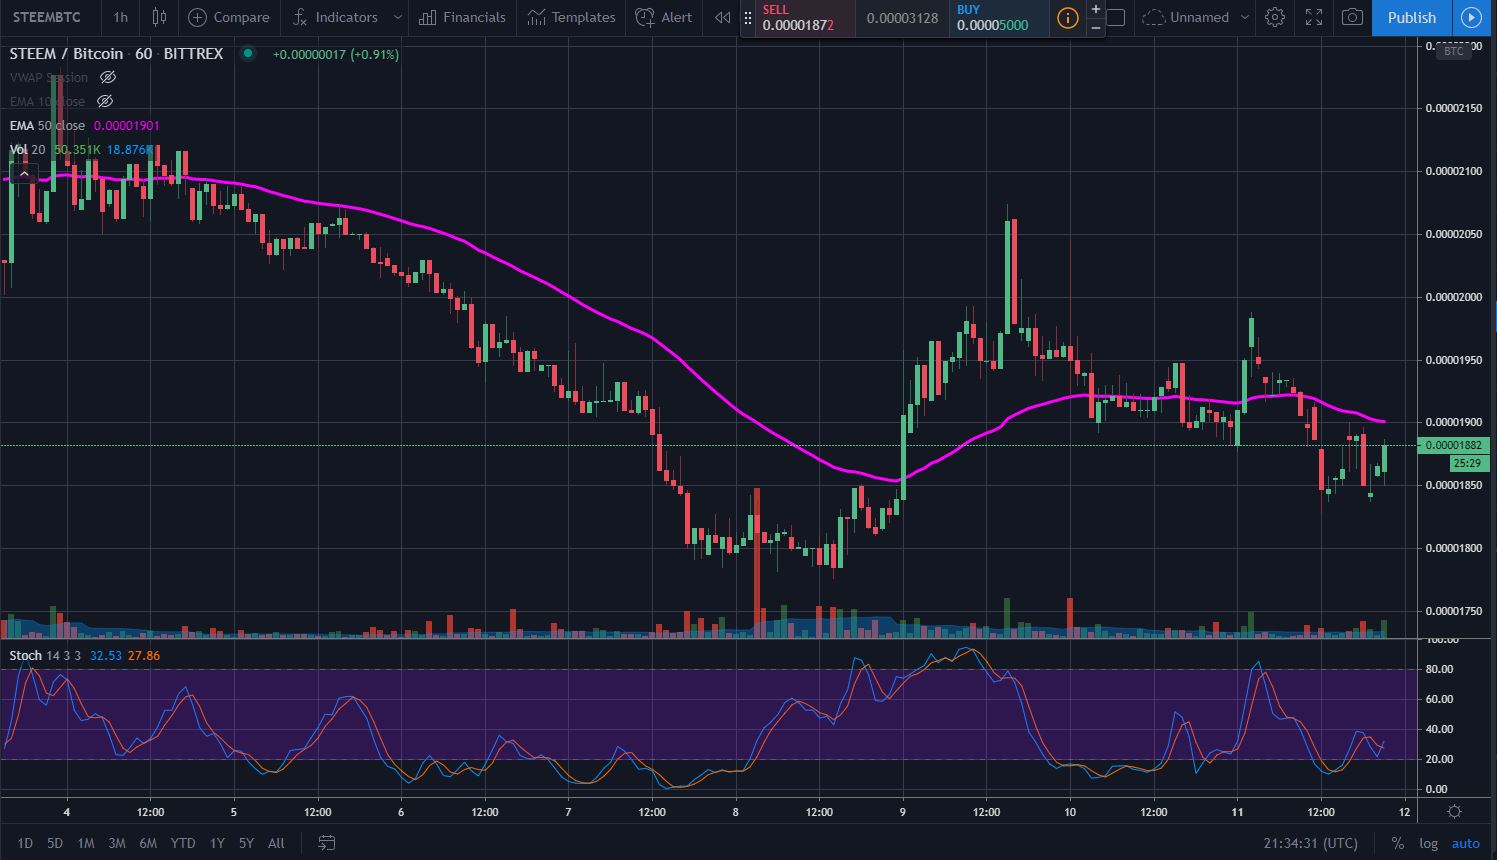Enter fullscreen mode

coord(1314,17)
